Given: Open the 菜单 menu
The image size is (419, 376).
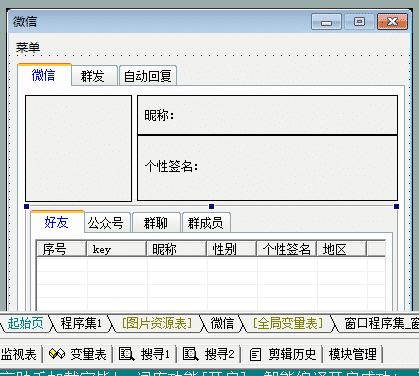Looking at the screenshot, I should (x=28, y=47).
